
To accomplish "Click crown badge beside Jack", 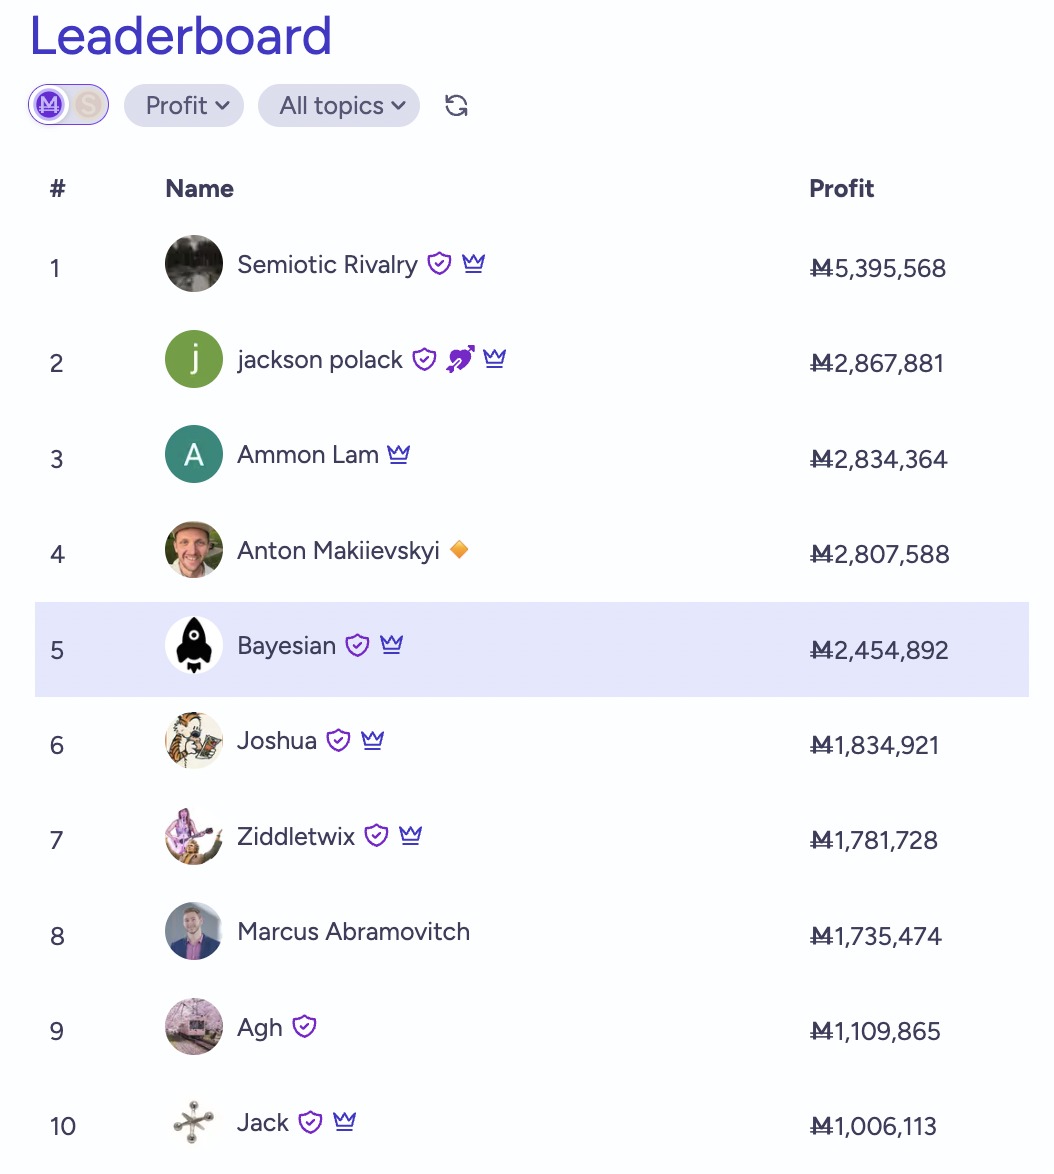I will [x=345, y=1122].
